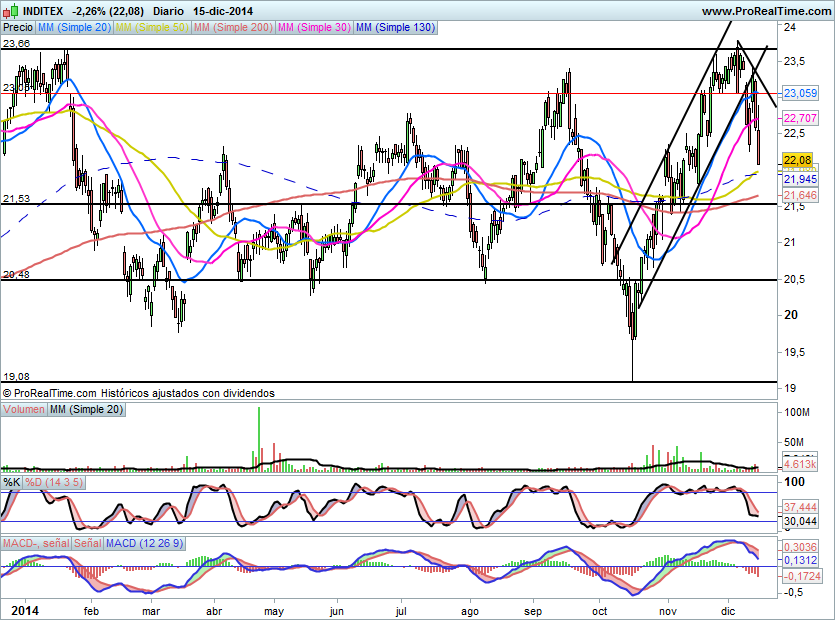This screenshot has width=835, height=620.
Task: Click the 50M volume axis label
Action: [794, 442]
